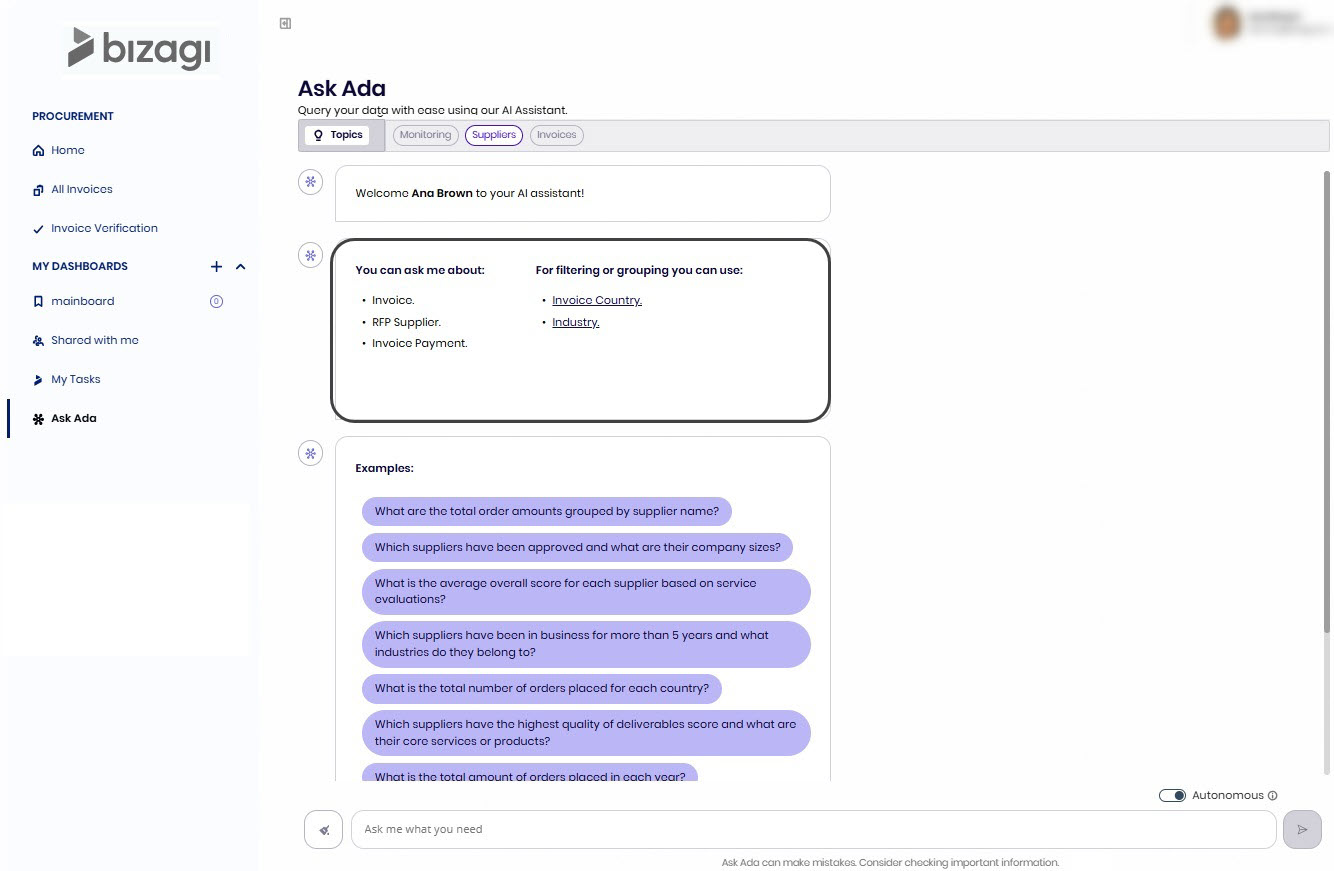
Task: Click the collapse sidebar icon
Action: [285, 23]
